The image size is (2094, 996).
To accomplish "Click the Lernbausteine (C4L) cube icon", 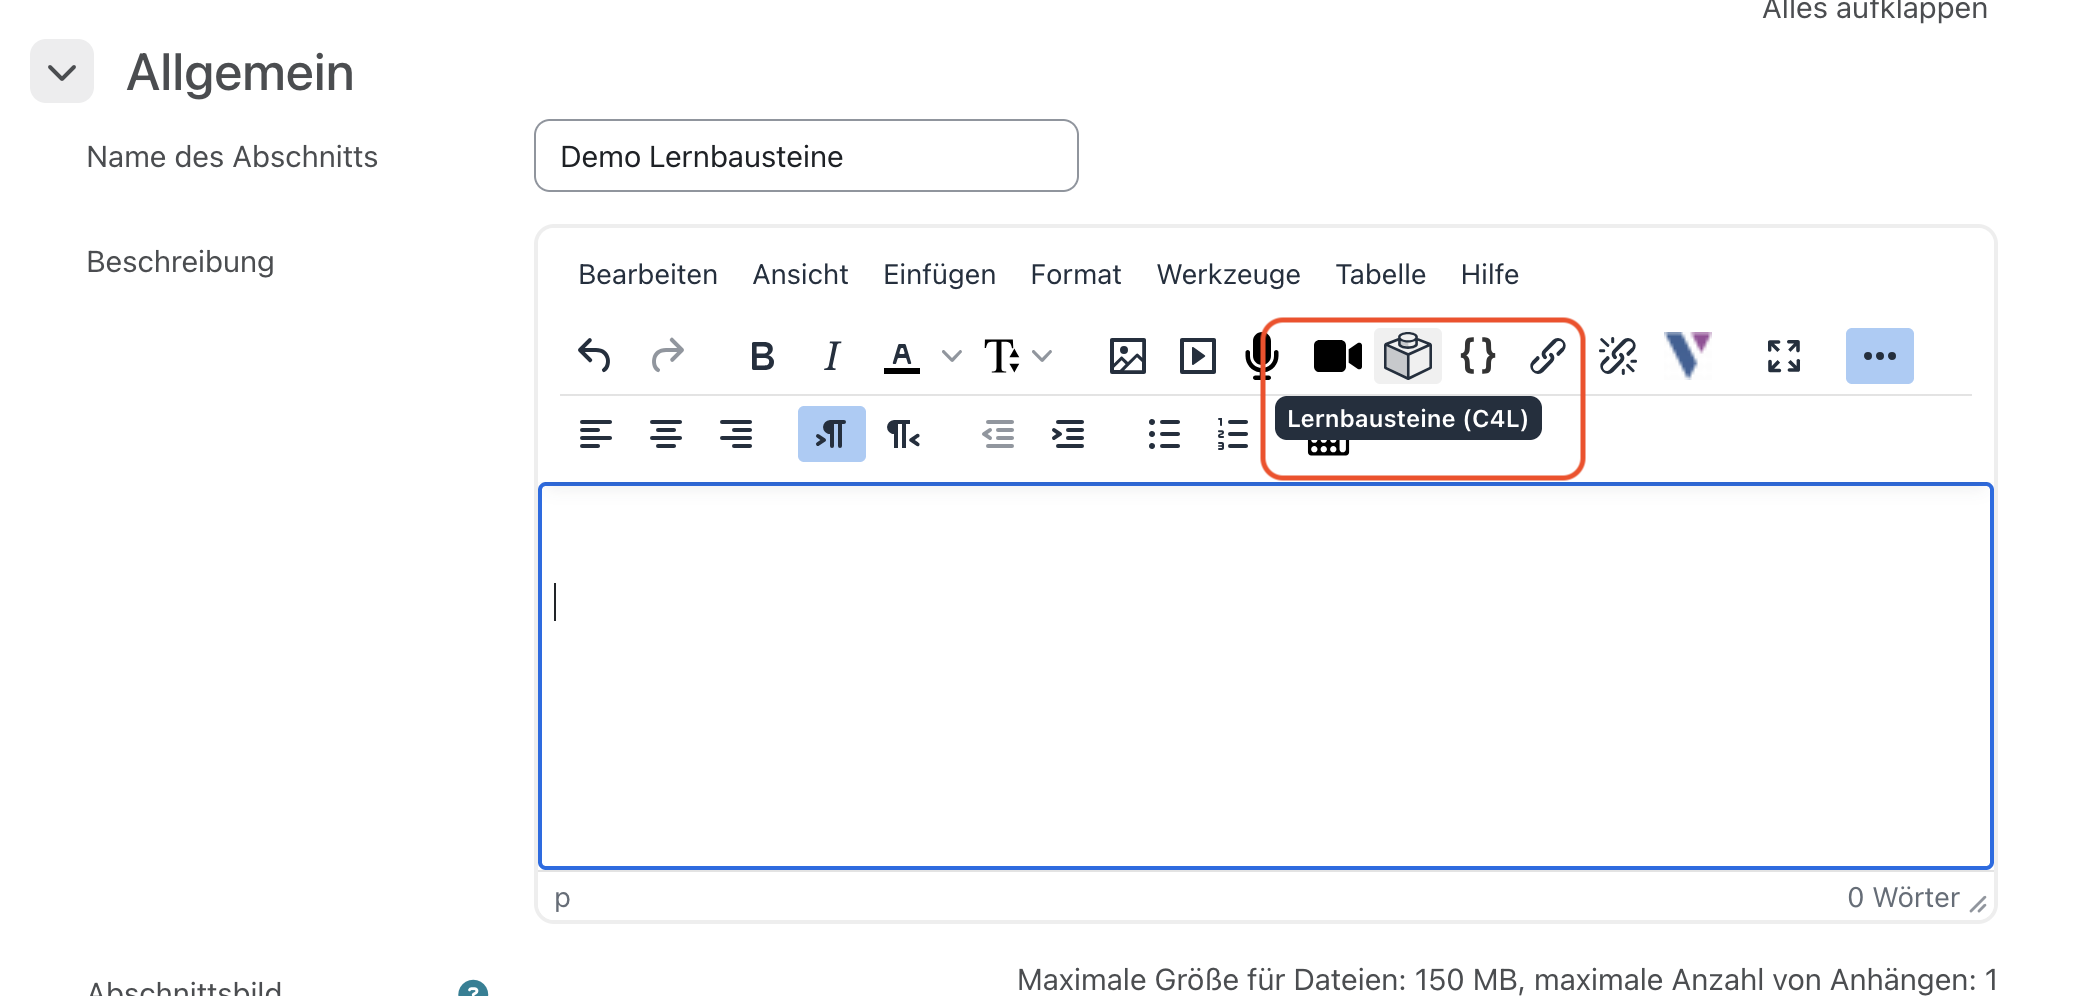I will (1407, 356).
